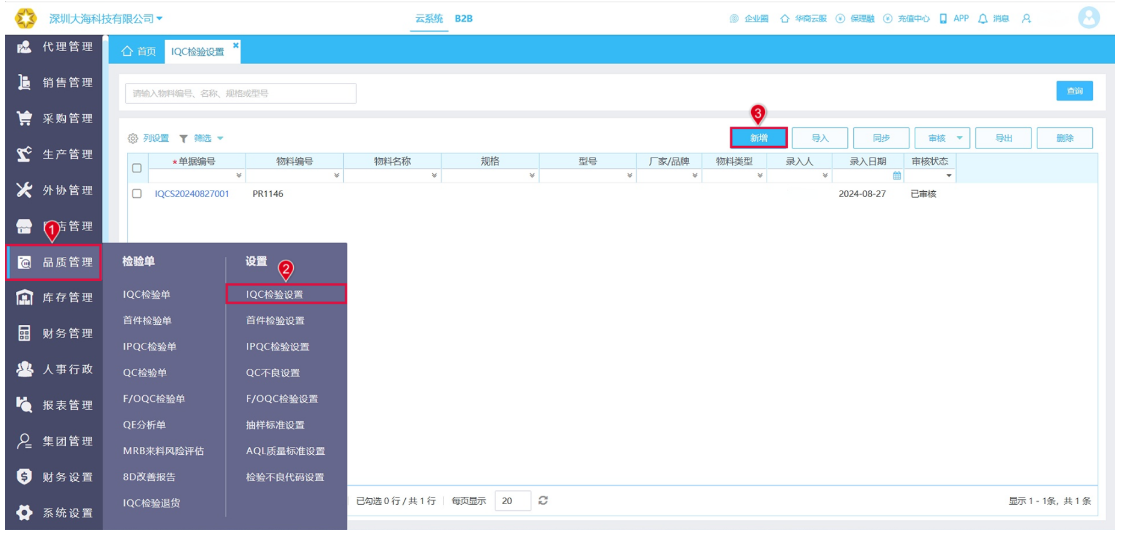
Task: Click the add-user icon in top bar
Action: point(1026,19)
